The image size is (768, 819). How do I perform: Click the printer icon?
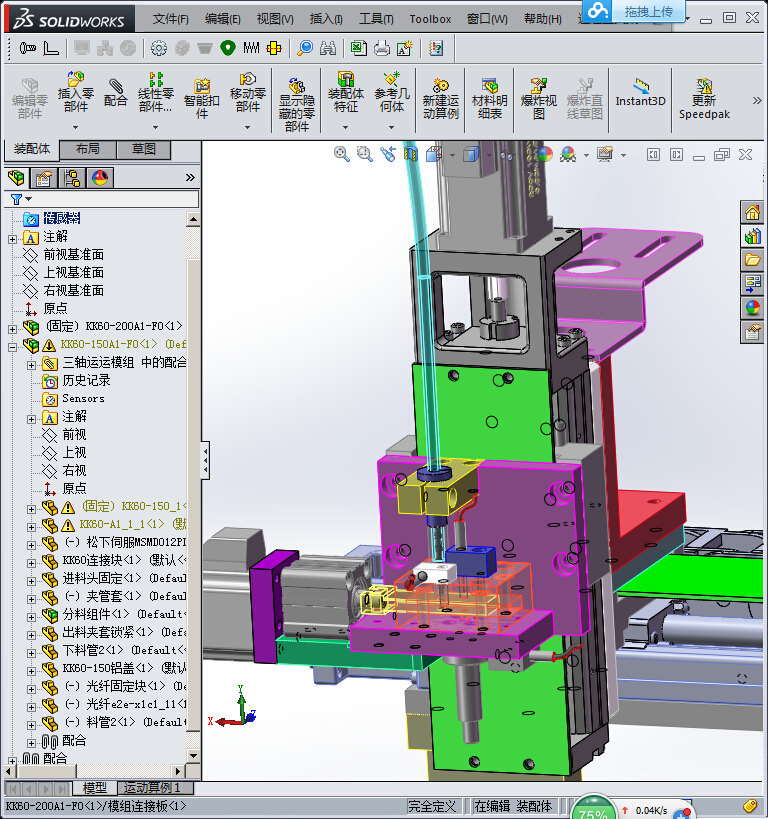382,49
